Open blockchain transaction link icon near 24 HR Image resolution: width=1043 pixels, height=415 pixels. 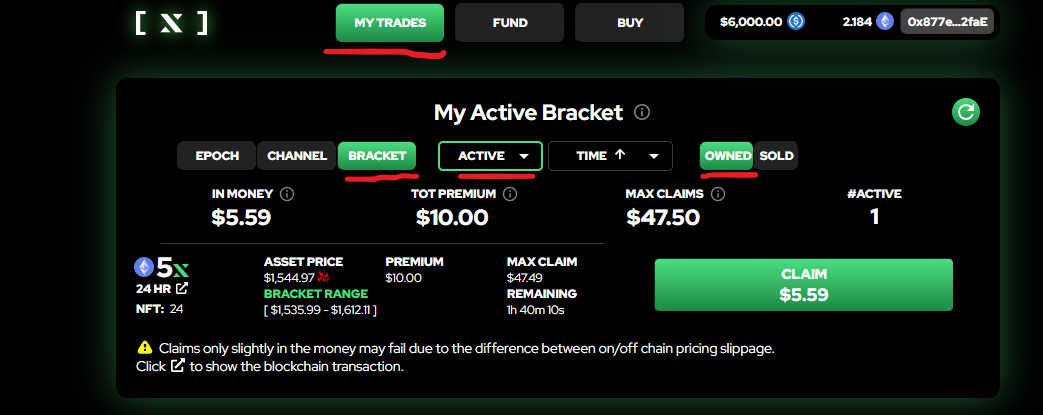[x=182, y=289]
